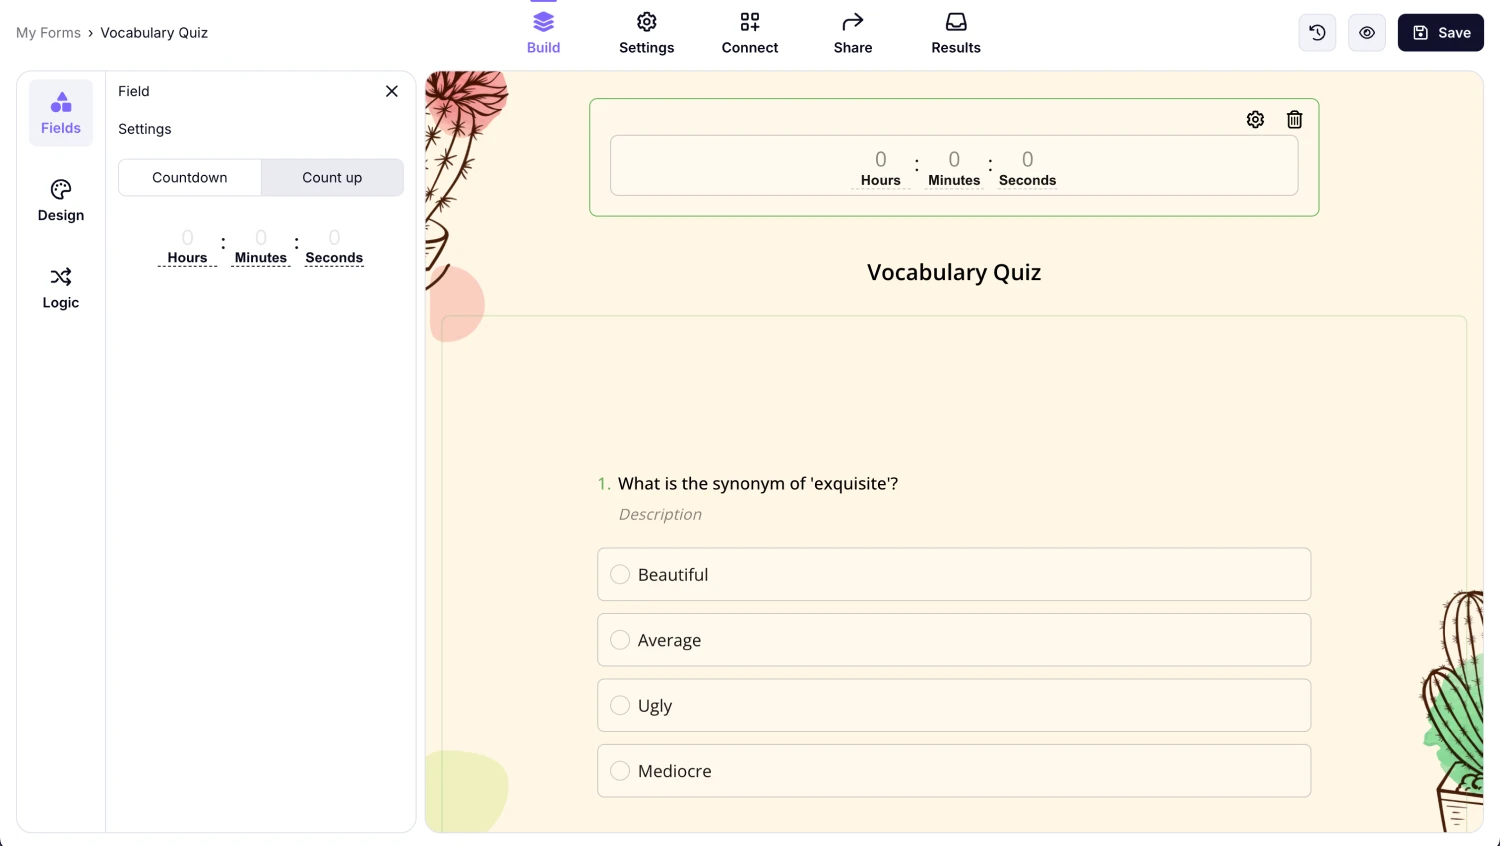Pick the 'Mediocre' radio option

click(620, 771)
